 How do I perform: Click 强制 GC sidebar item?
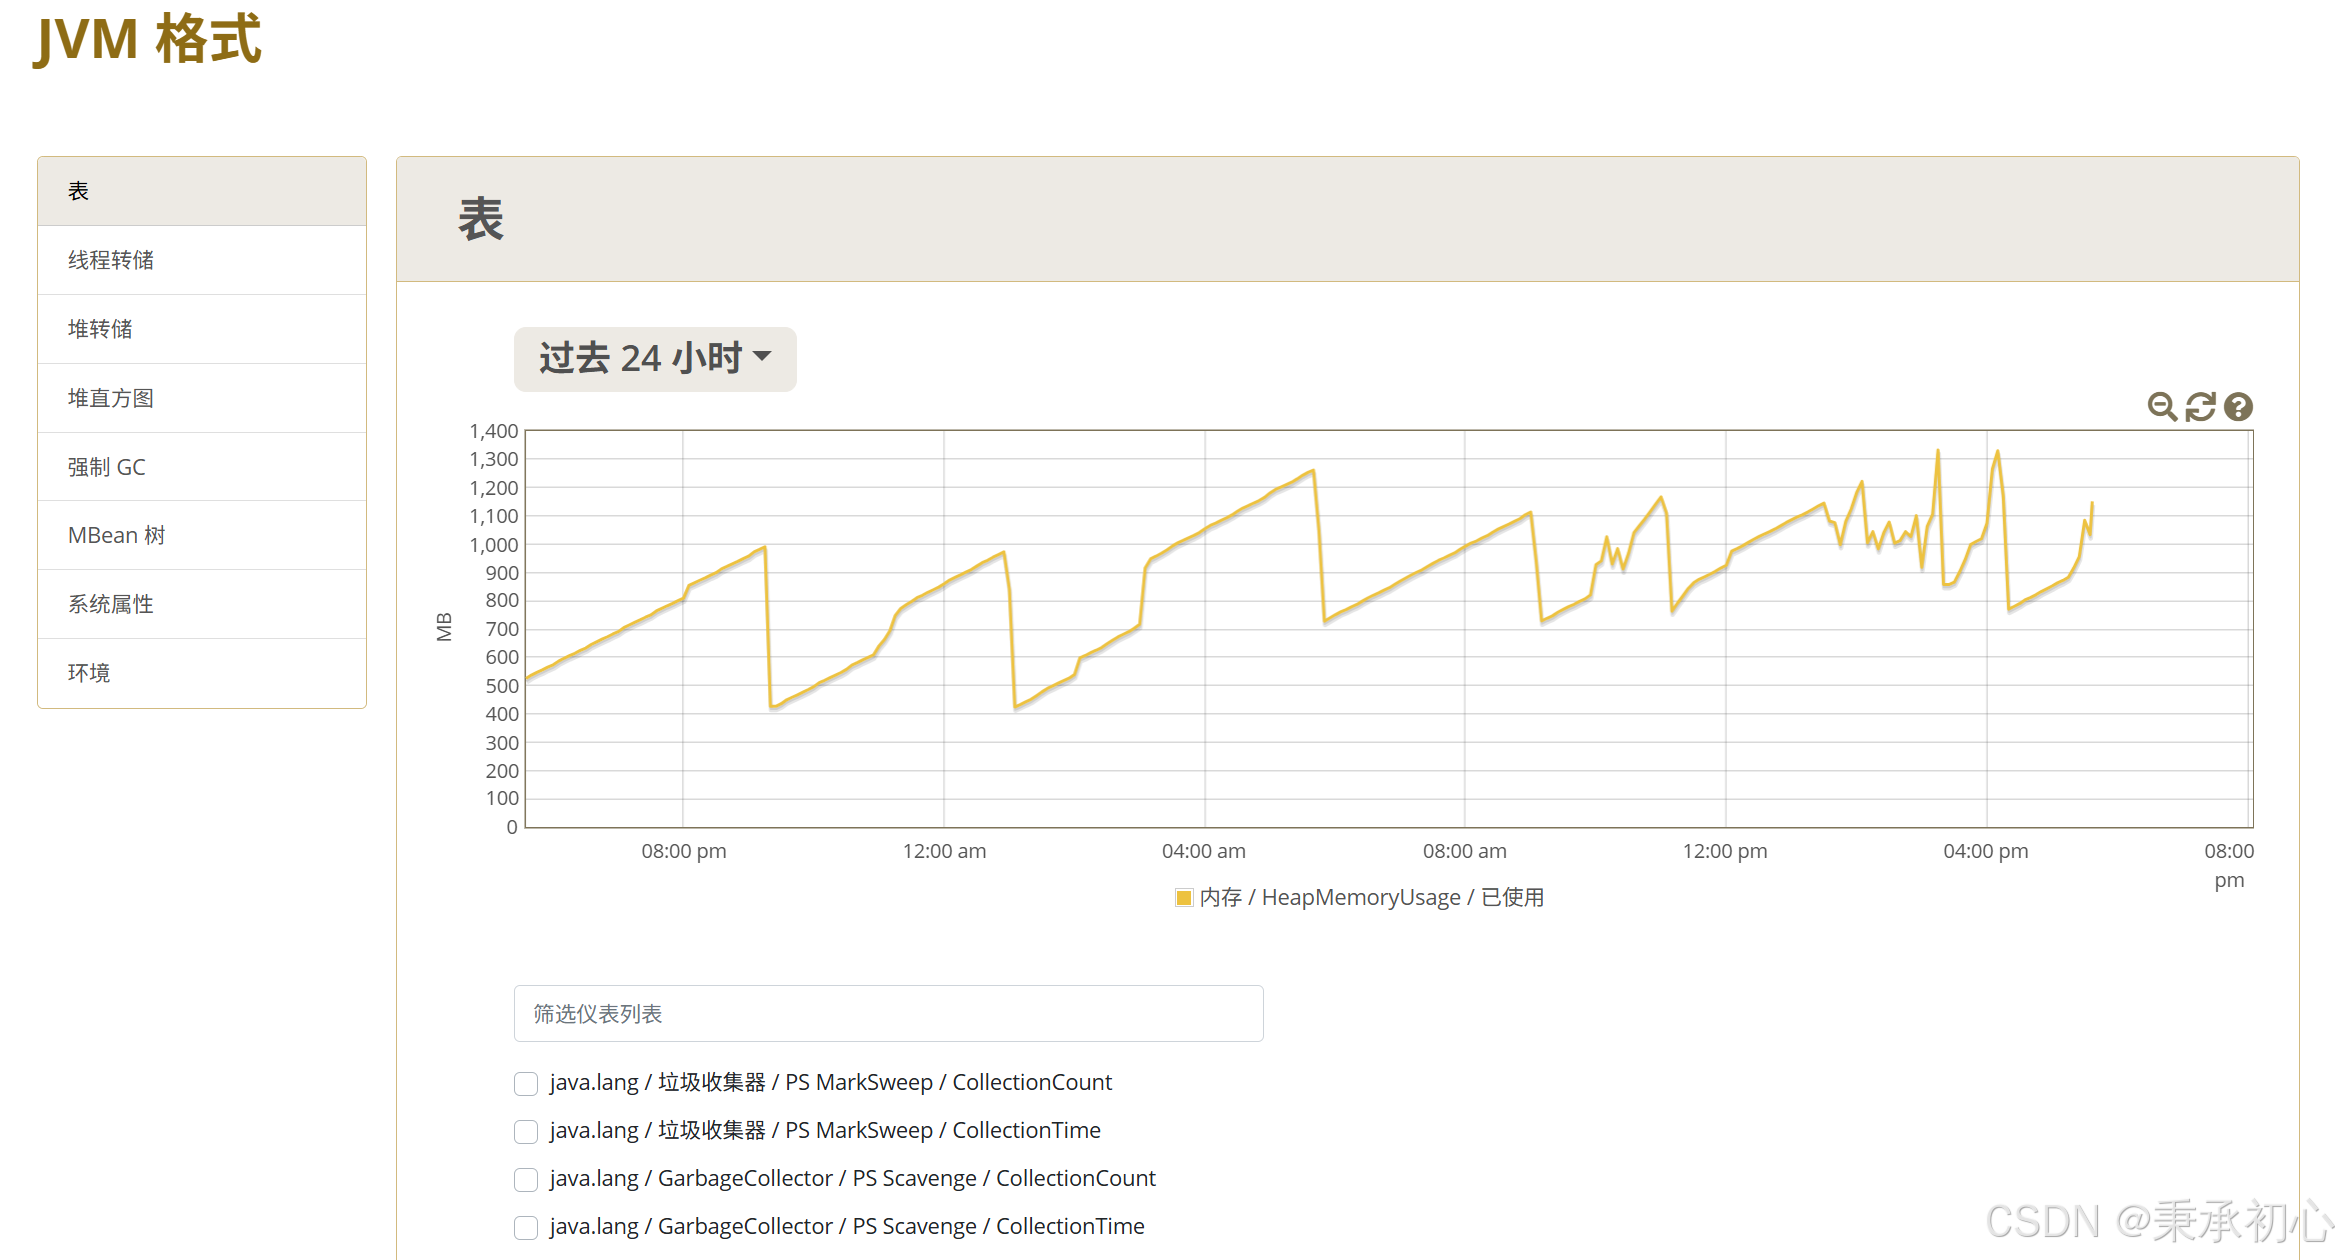tap(107, 467)
